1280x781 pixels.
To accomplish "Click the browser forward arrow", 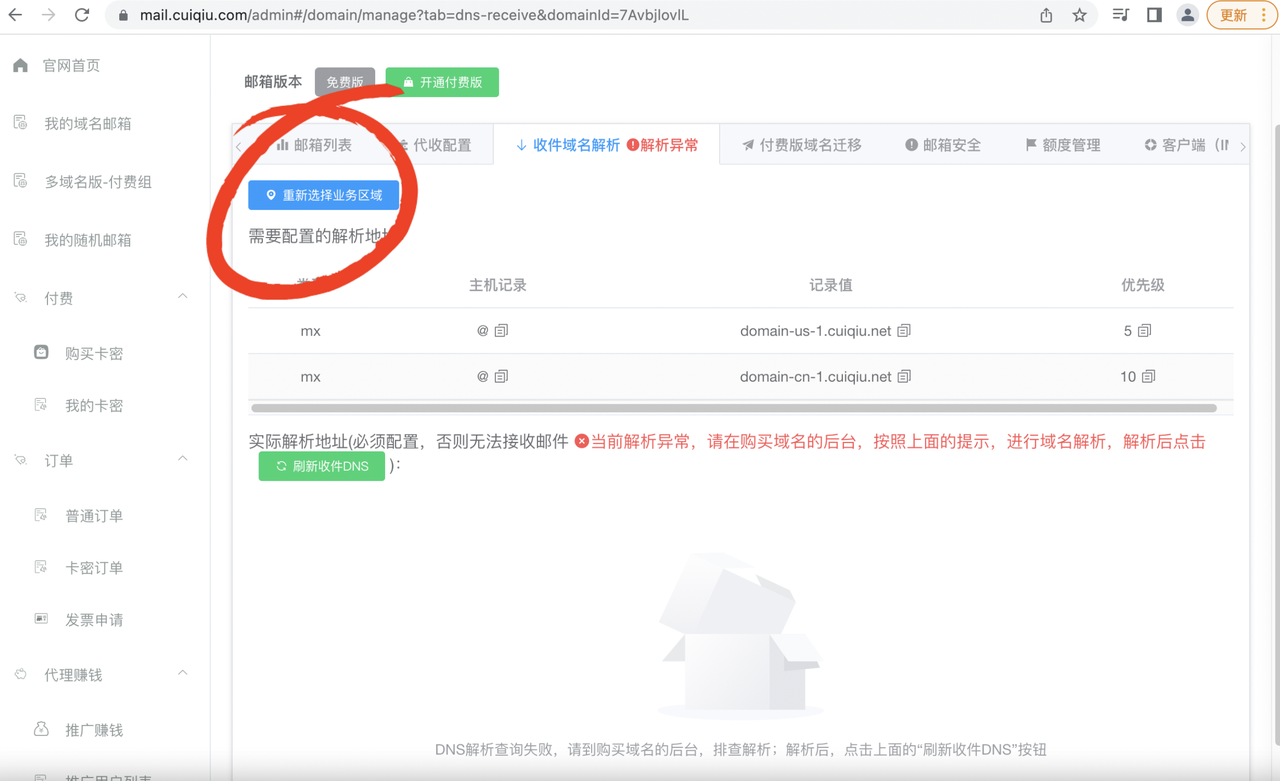I will coord(49,15).
